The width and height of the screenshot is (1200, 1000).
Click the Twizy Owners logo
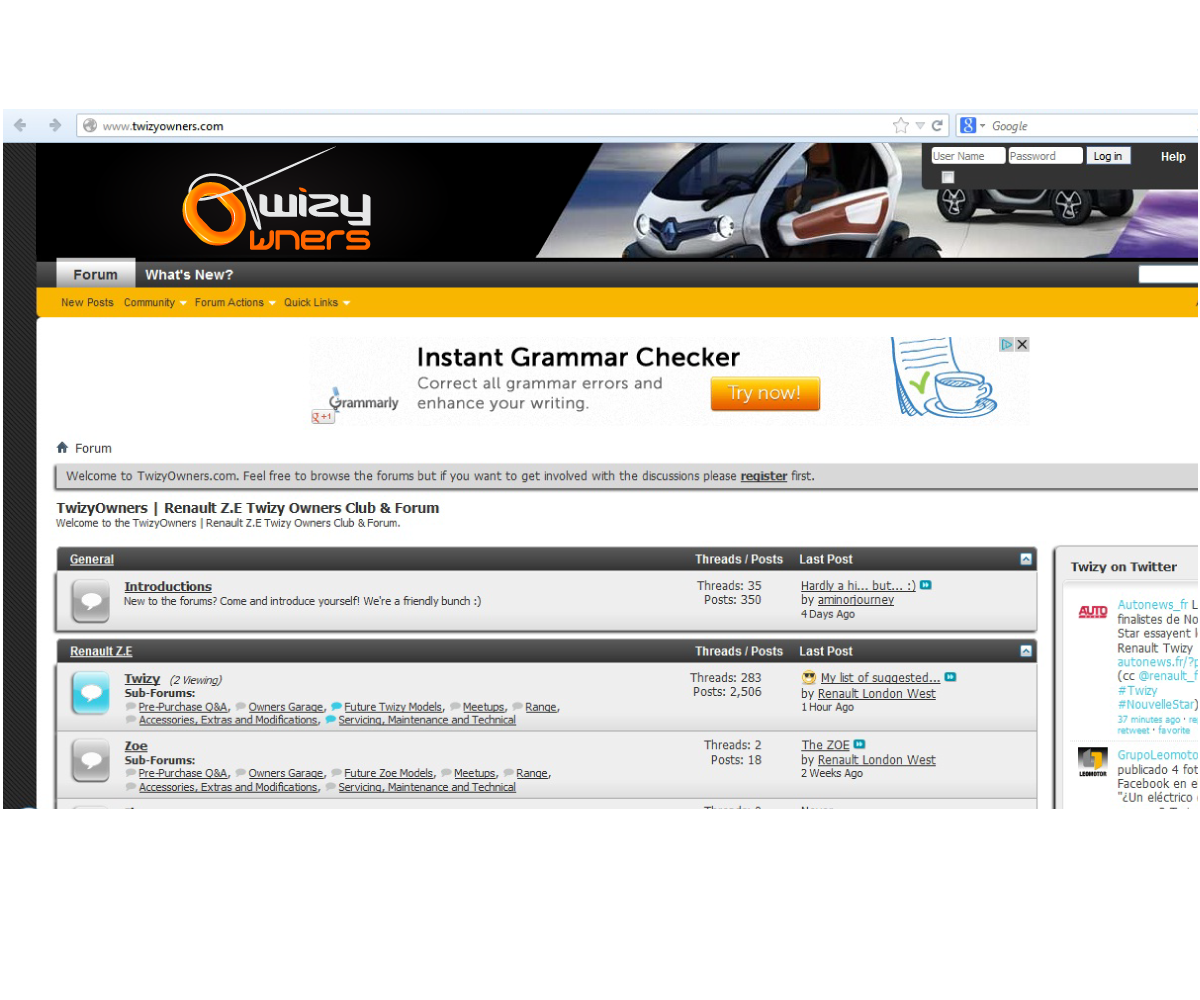click(x=276, y=200)
